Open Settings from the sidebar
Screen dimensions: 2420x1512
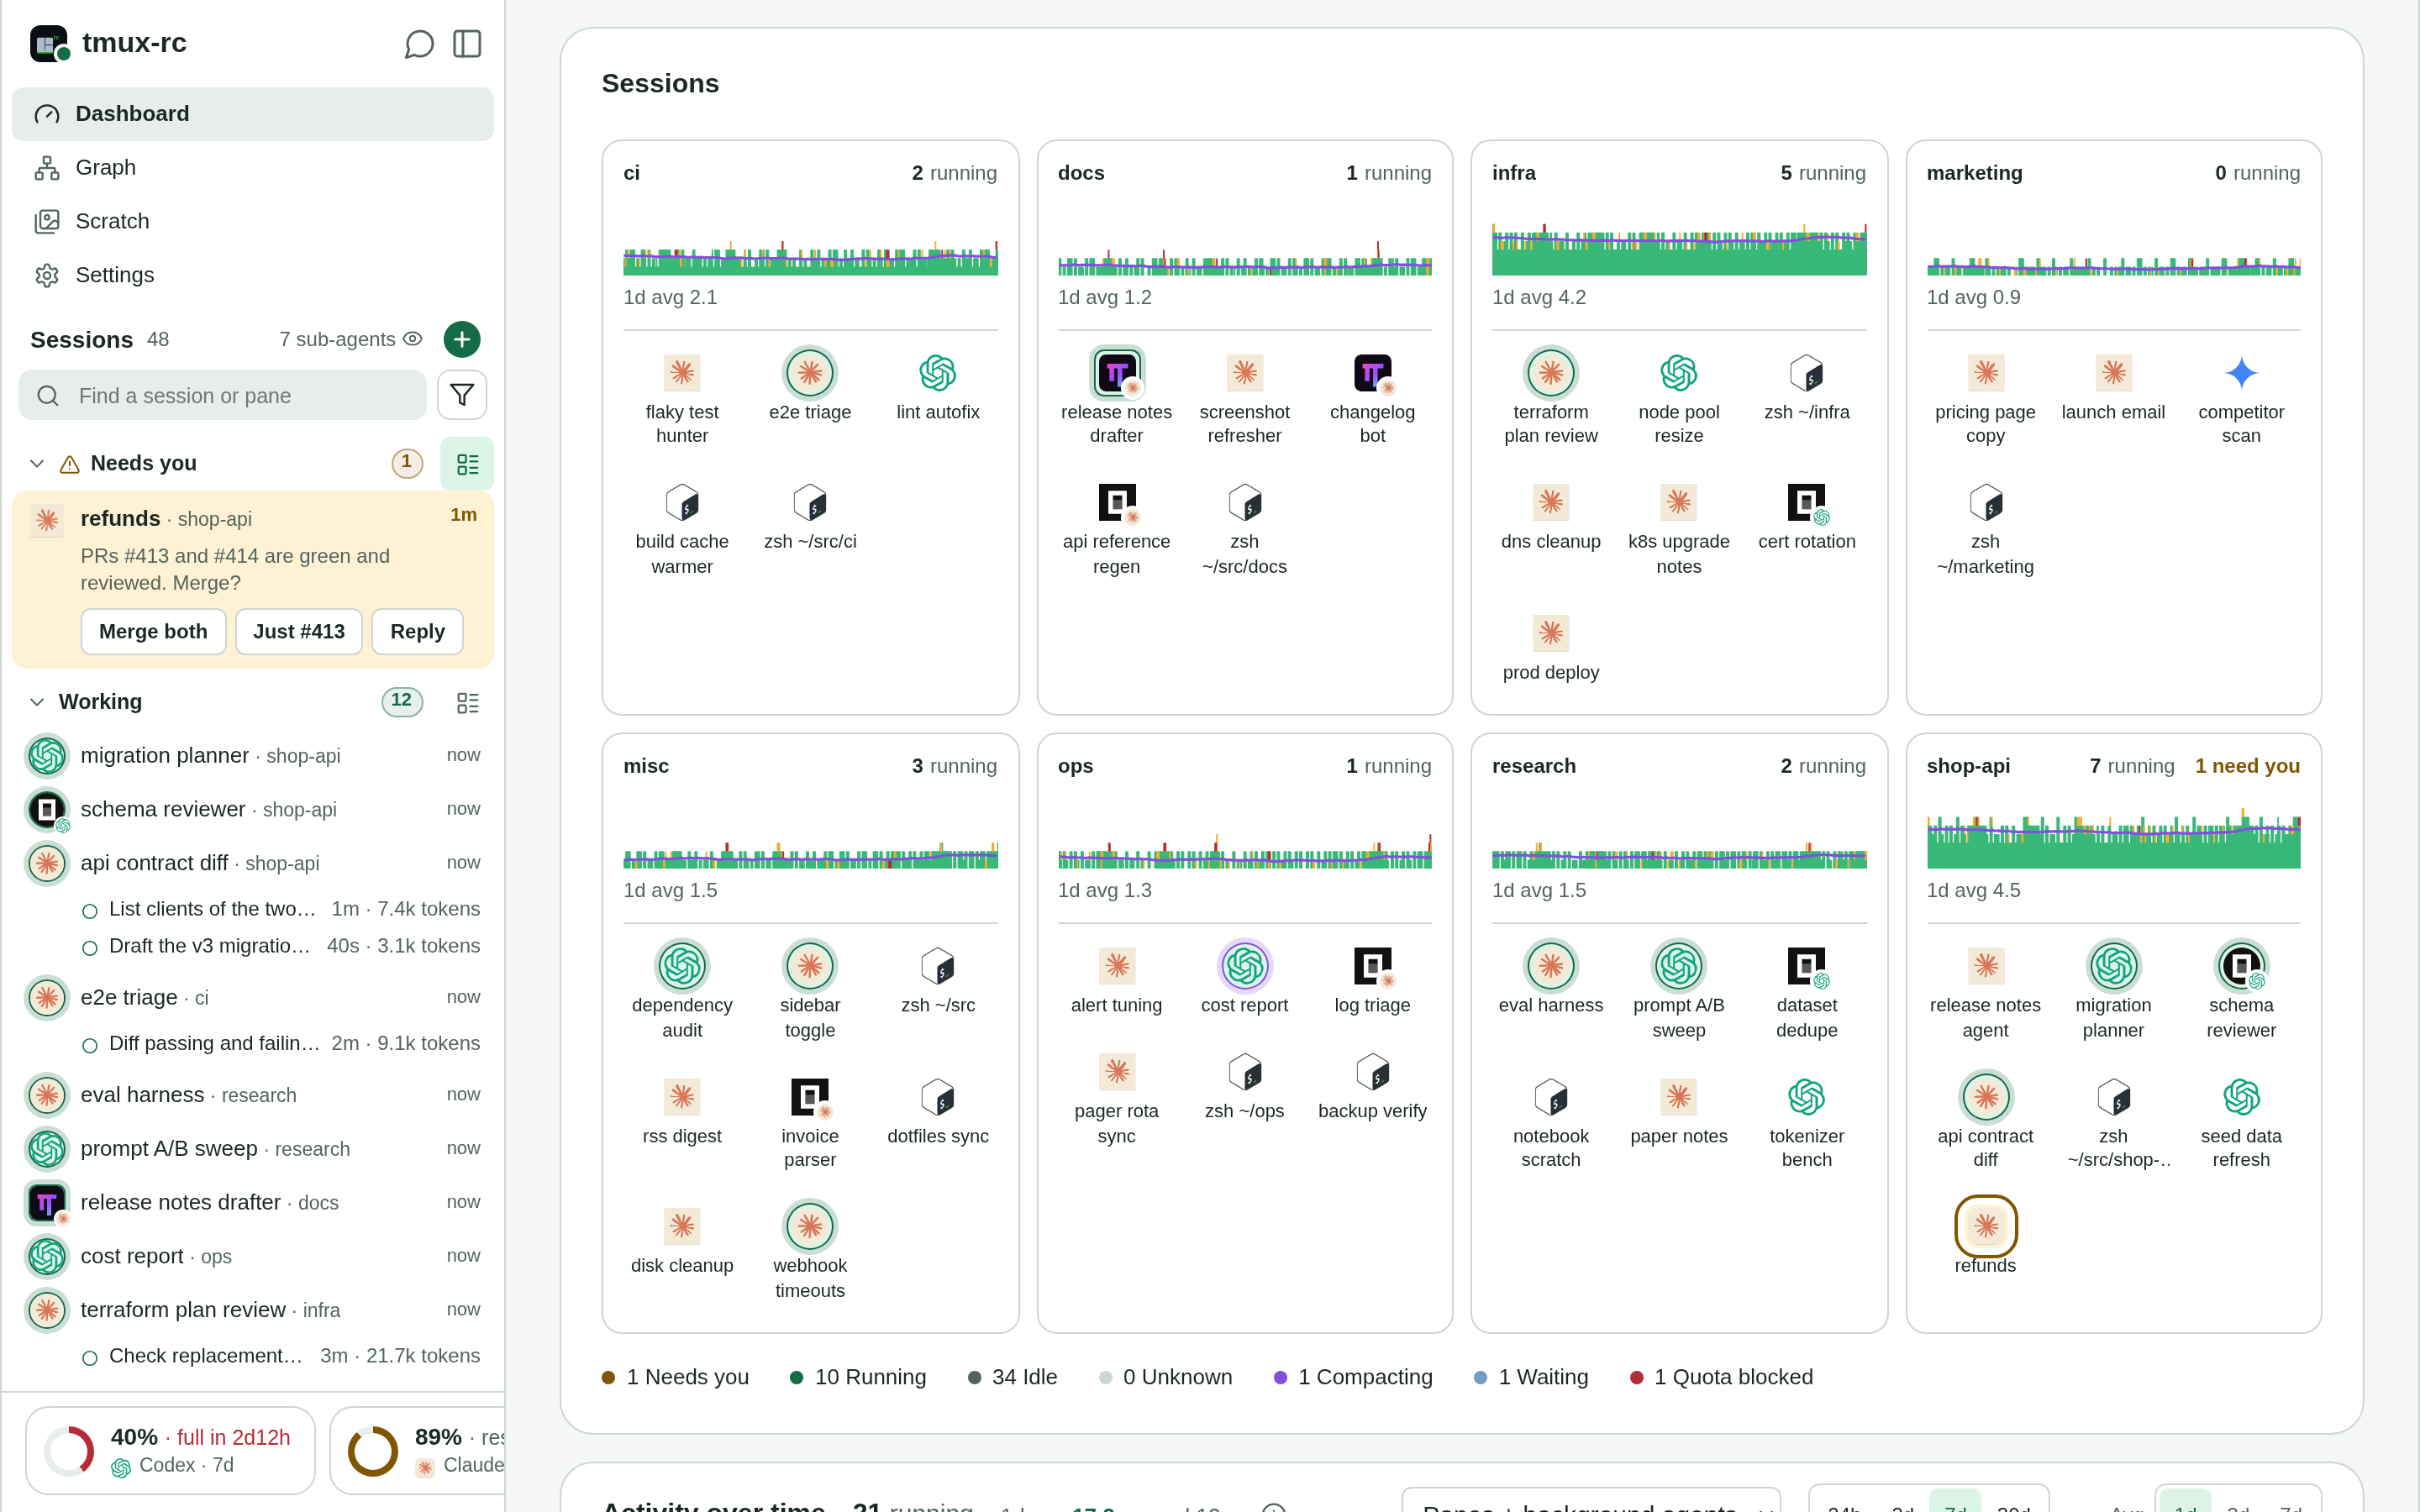[x=252, y=275]
